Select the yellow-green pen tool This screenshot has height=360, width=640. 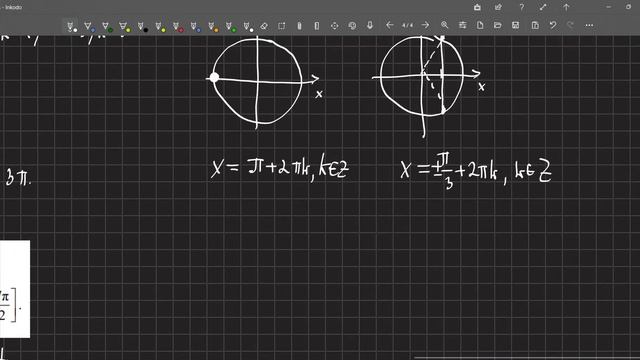coord(160,26)
